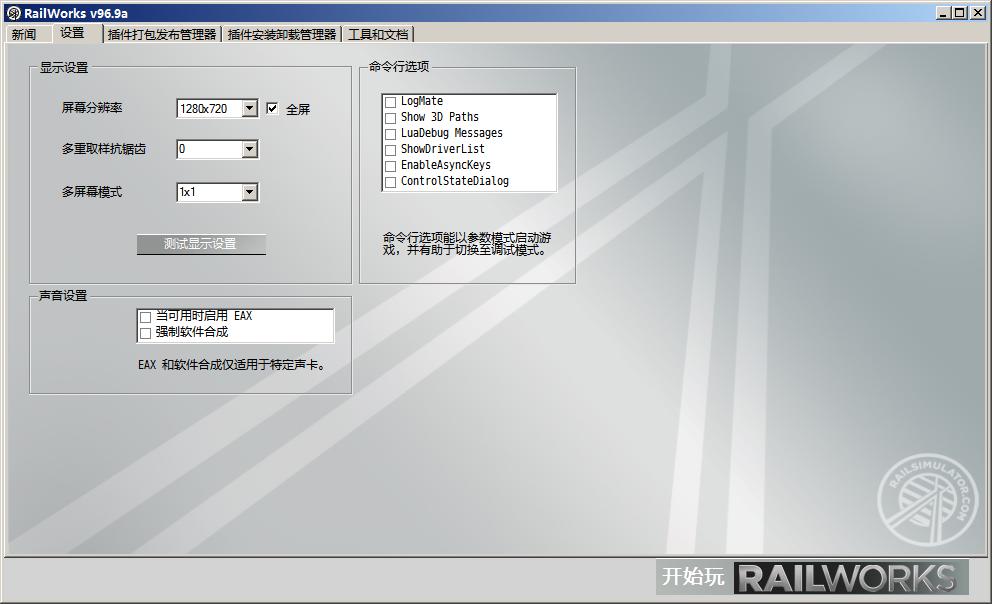Toggle the ControlStateDialog checkbox
Viewport: 992px width, 604px height.
(390, 182)
